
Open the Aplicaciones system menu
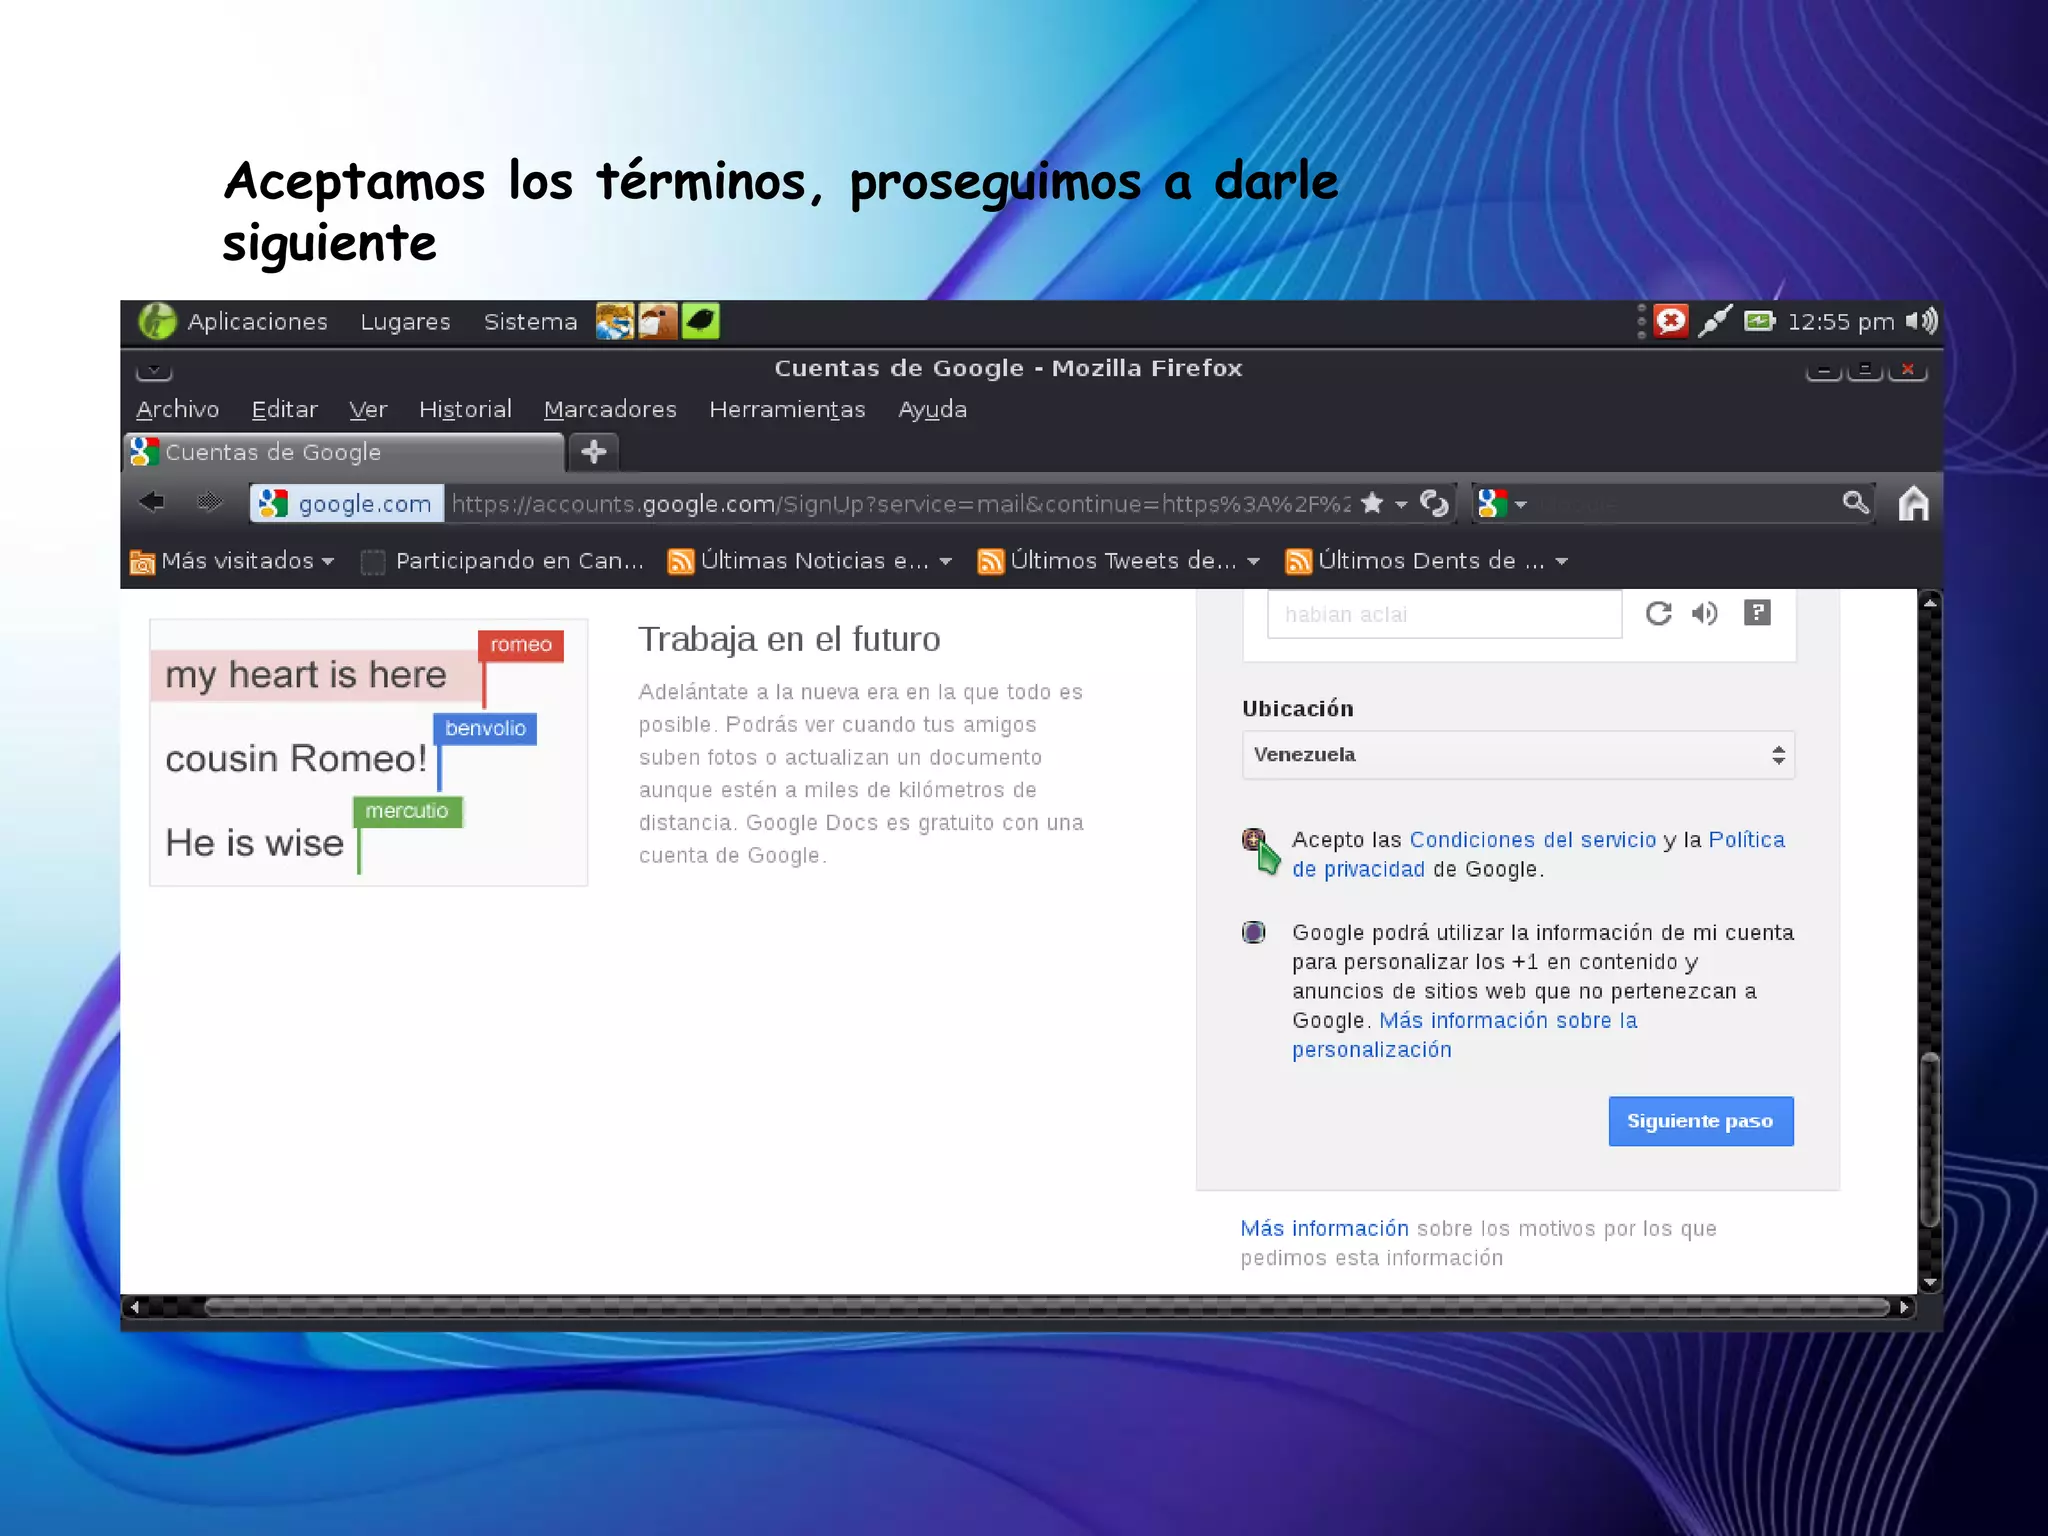tap(257, 321)
